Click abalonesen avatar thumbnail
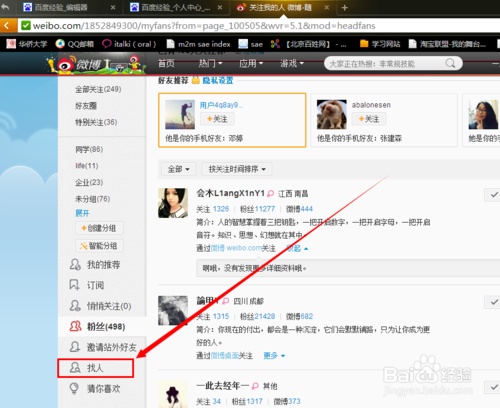 click(x=331, y=114)
